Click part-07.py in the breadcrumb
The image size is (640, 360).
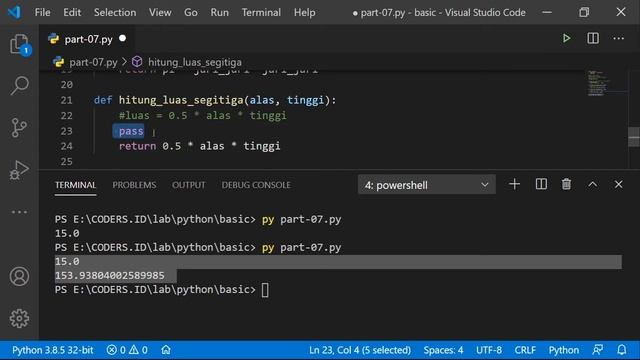[93, 62]
